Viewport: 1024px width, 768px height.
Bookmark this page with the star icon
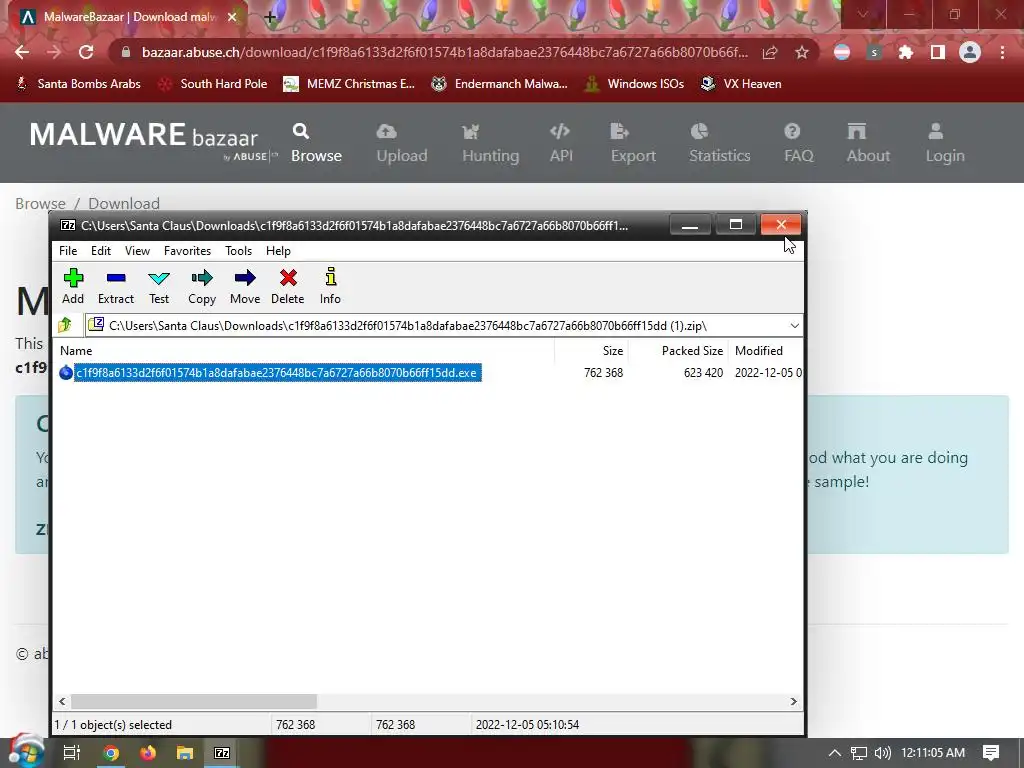pos(802,52)
